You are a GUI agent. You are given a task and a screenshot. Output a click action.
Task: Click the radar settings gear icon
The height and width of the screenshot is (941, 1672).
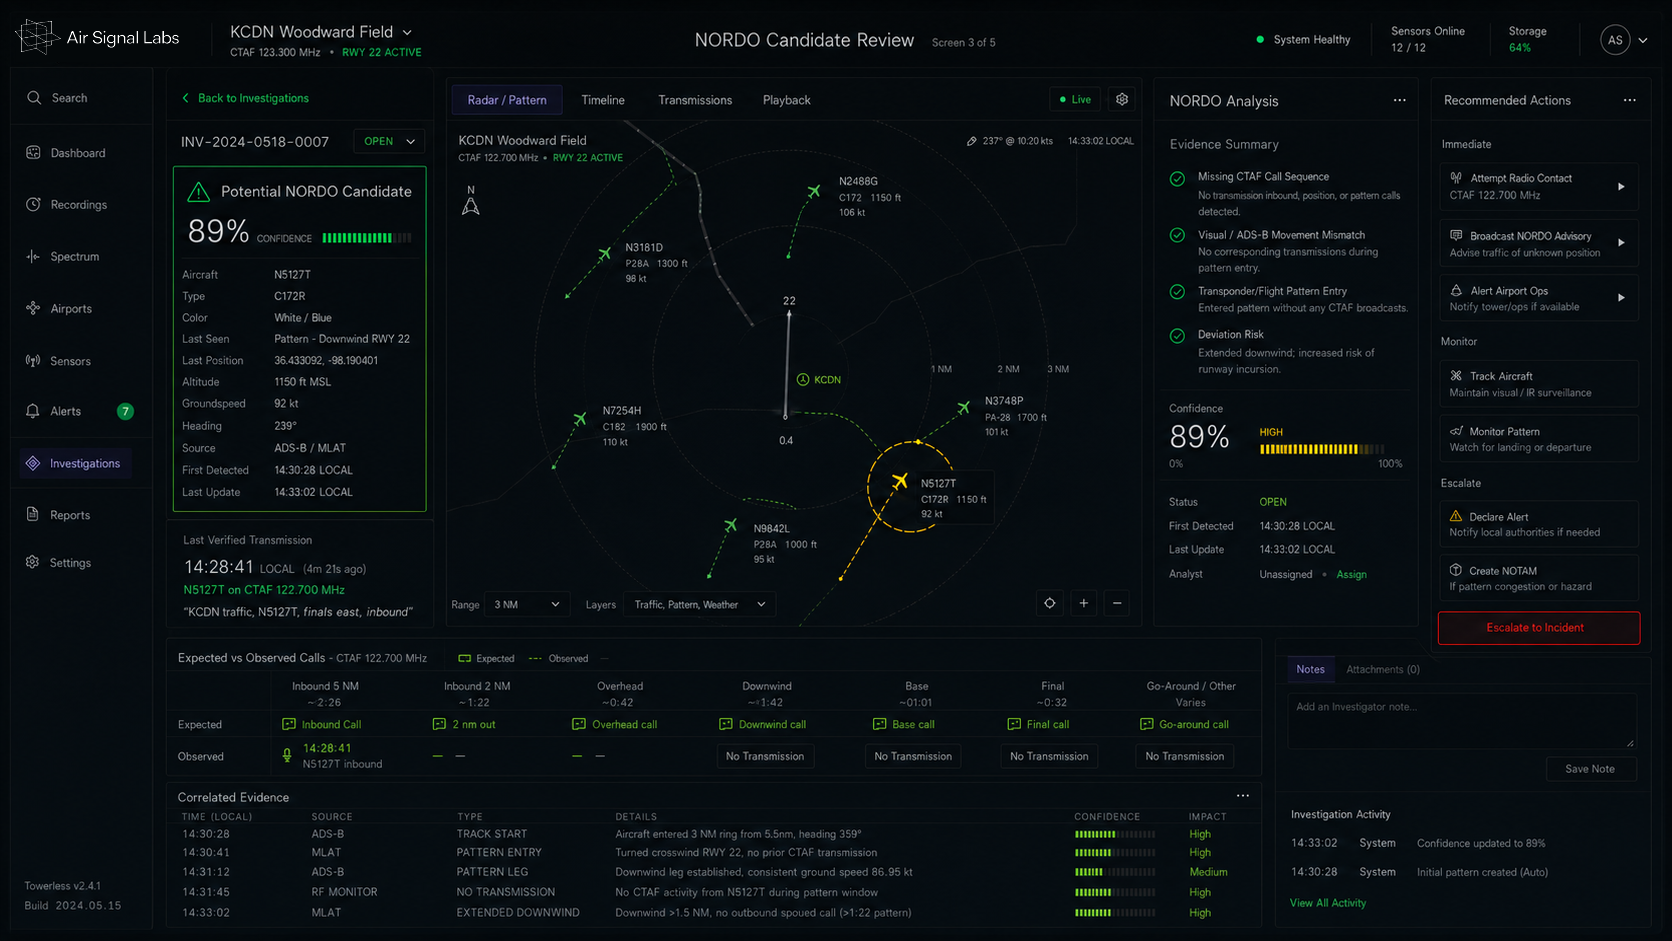click(x=1122, y=100)
